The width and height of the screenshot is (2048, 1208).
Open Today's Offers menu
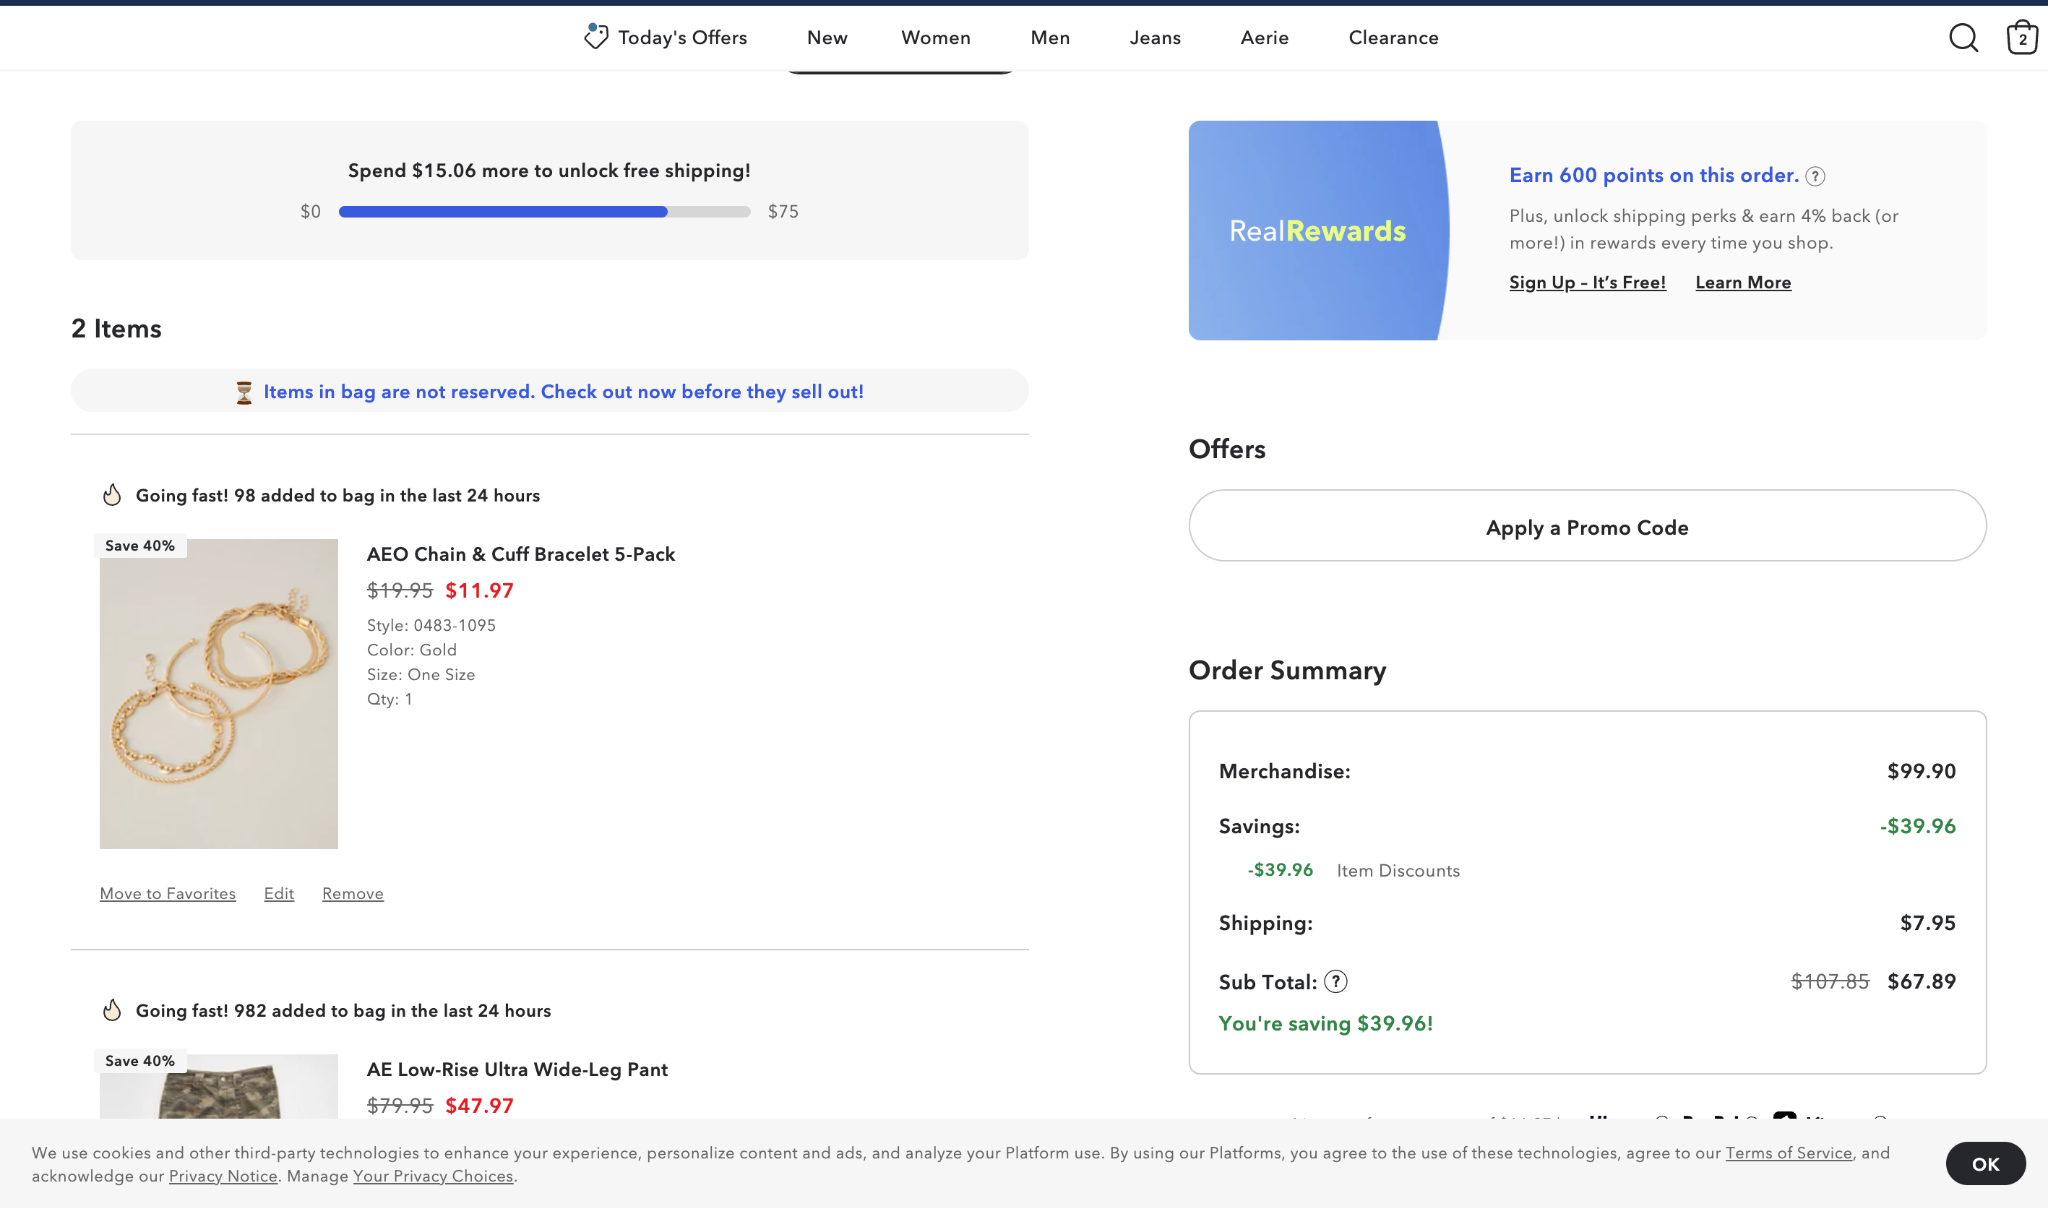[666, 37]
